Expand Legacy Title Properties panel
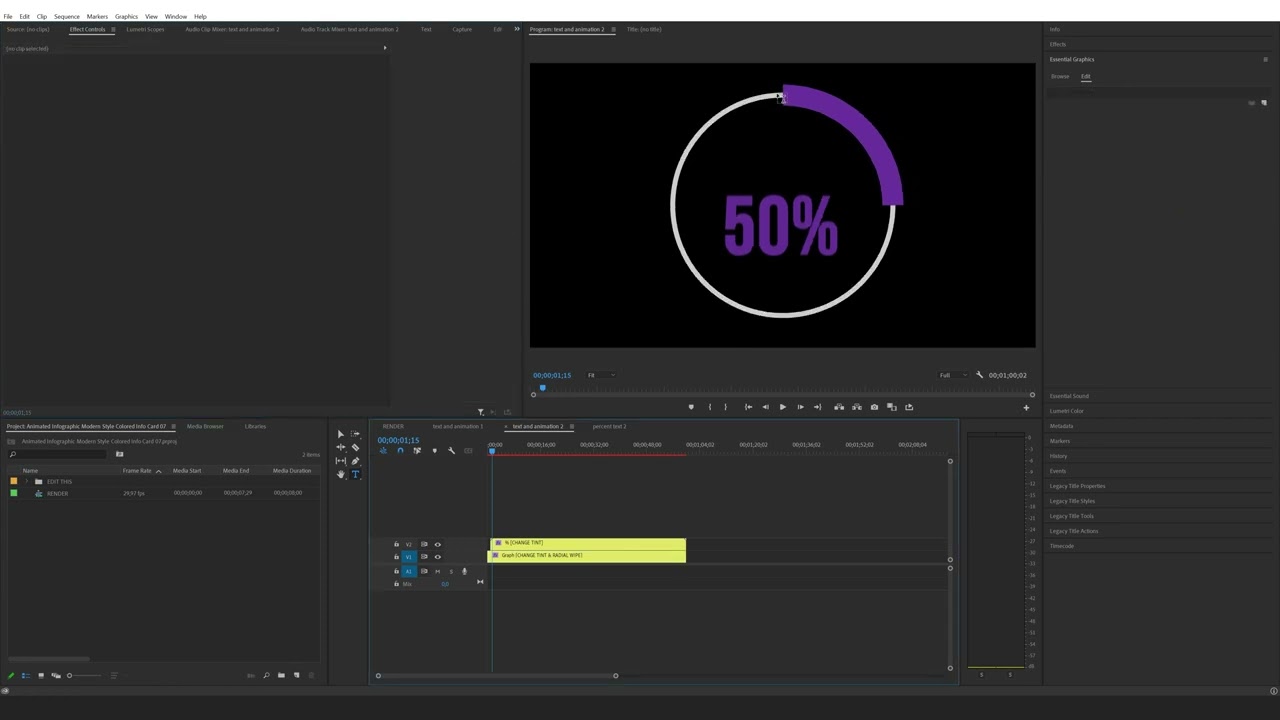1280x720 pixels. (1077, 486)
